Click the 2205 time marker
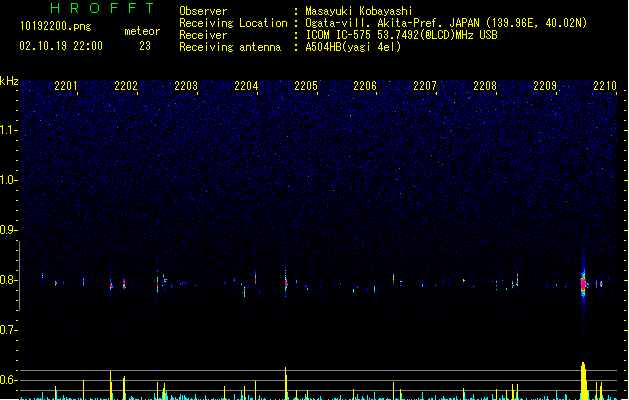629x400 pixels. point(306,86)
